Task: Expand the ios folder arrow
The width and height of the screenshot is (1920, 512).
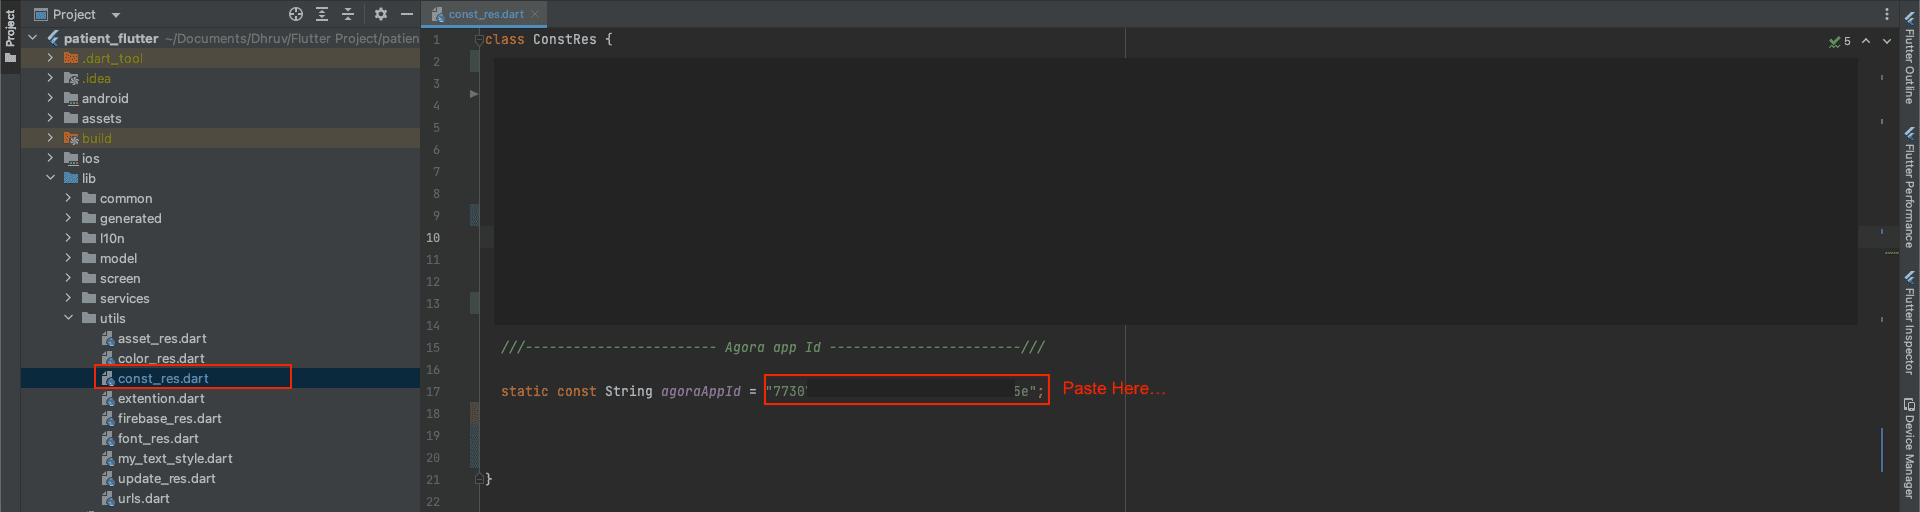Action: [x=50, y=158]
